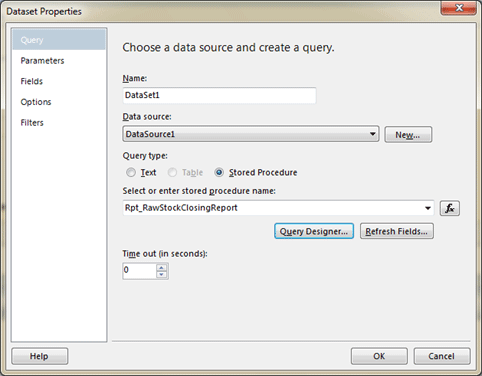Screen dimensions: 482x376
Task: Increase the time out value
Action: (162, 267)
